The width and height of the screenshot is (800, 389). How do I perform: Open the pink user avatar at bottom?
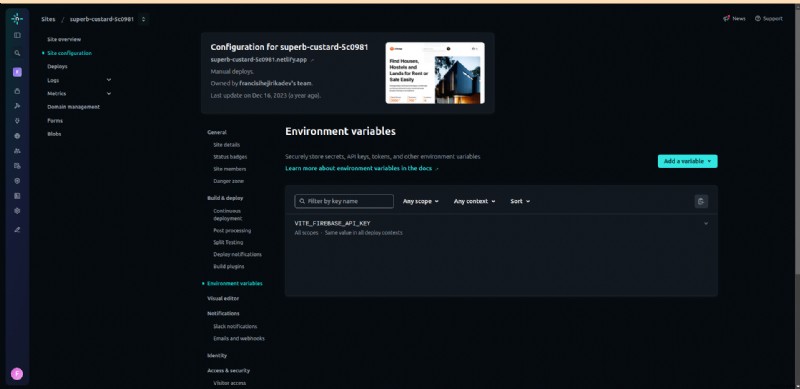tap(17, 374)
